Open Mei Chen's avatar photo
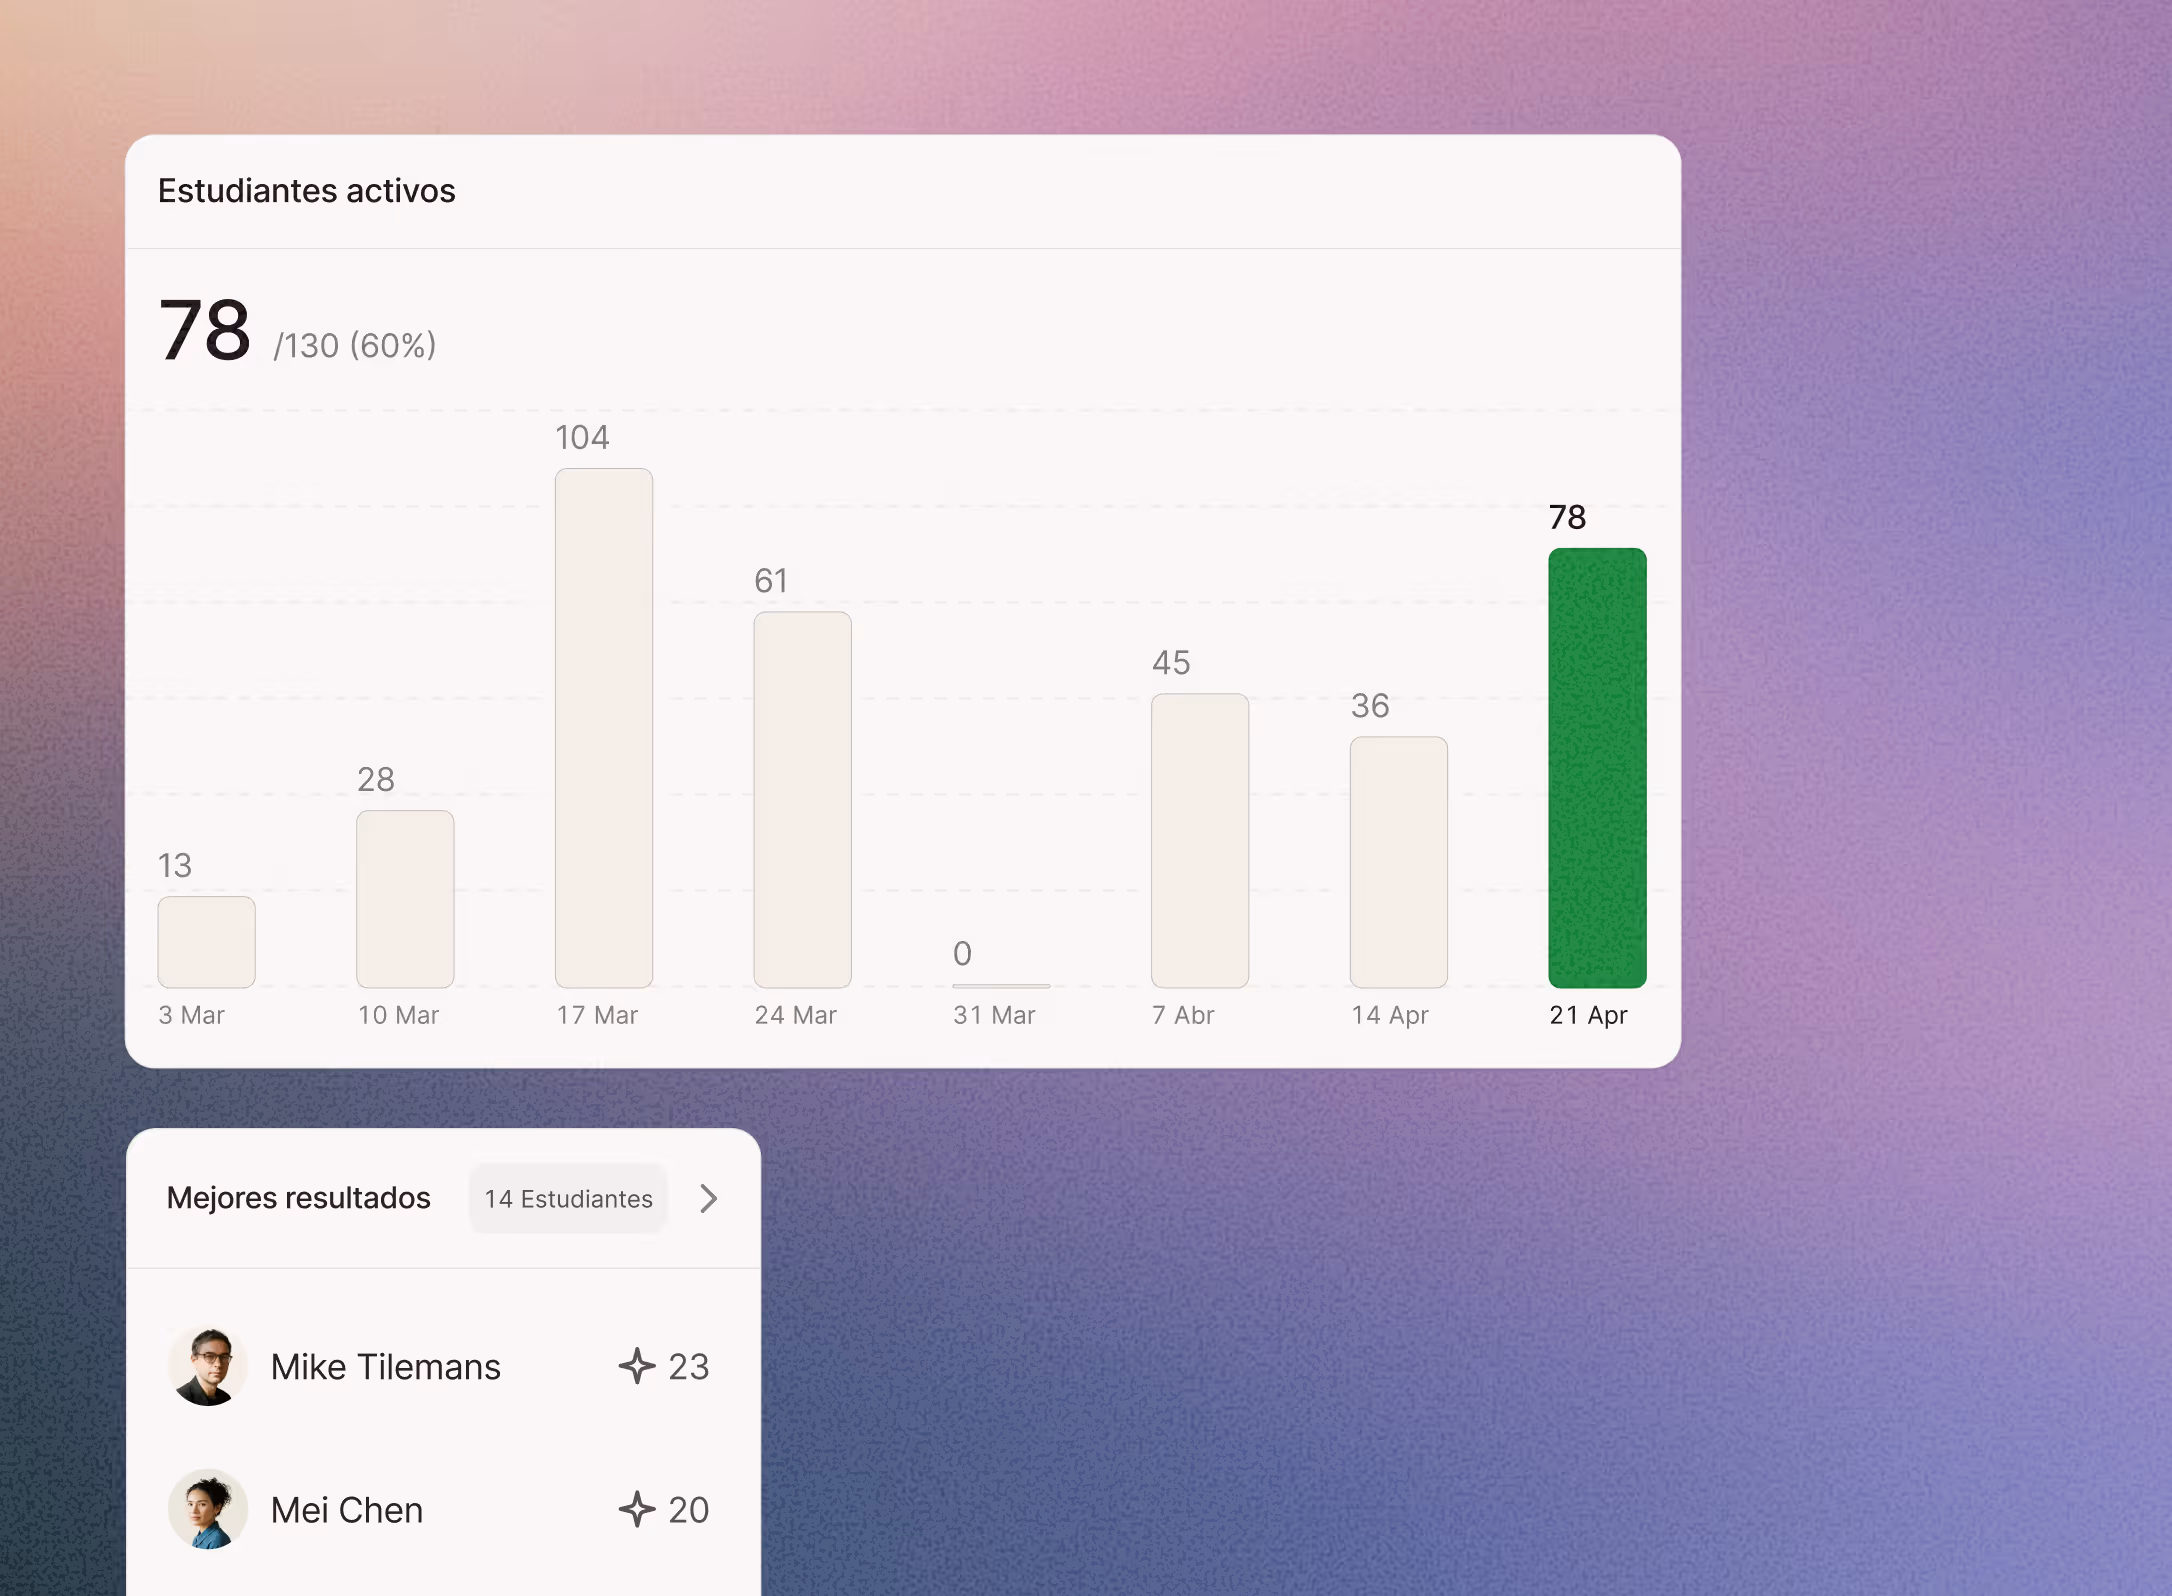The width and height of the screenshot is (2172, 1596). (x=207, y=1509)
